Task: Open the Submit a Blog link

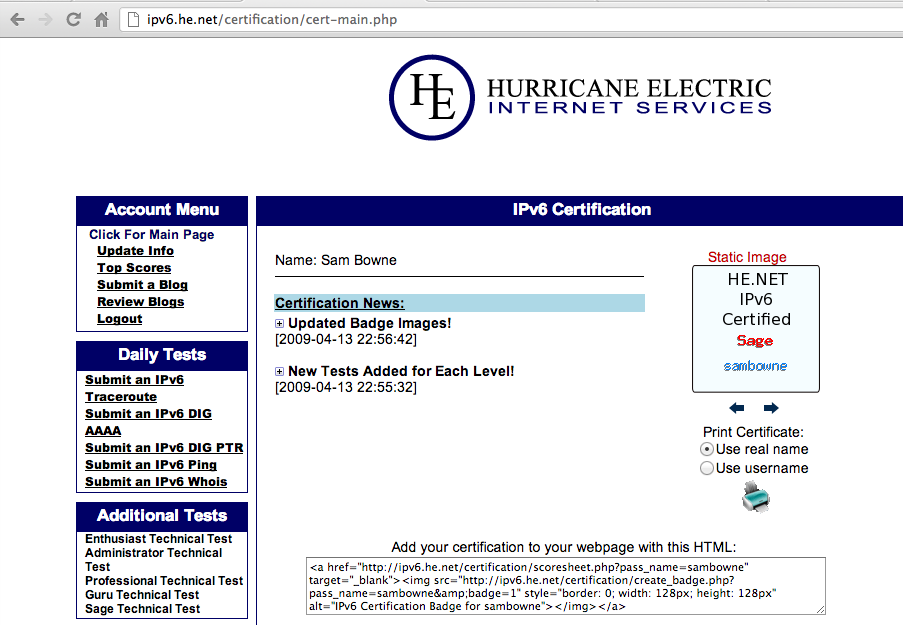Action: pyautogui.click(x=142, y=285)
